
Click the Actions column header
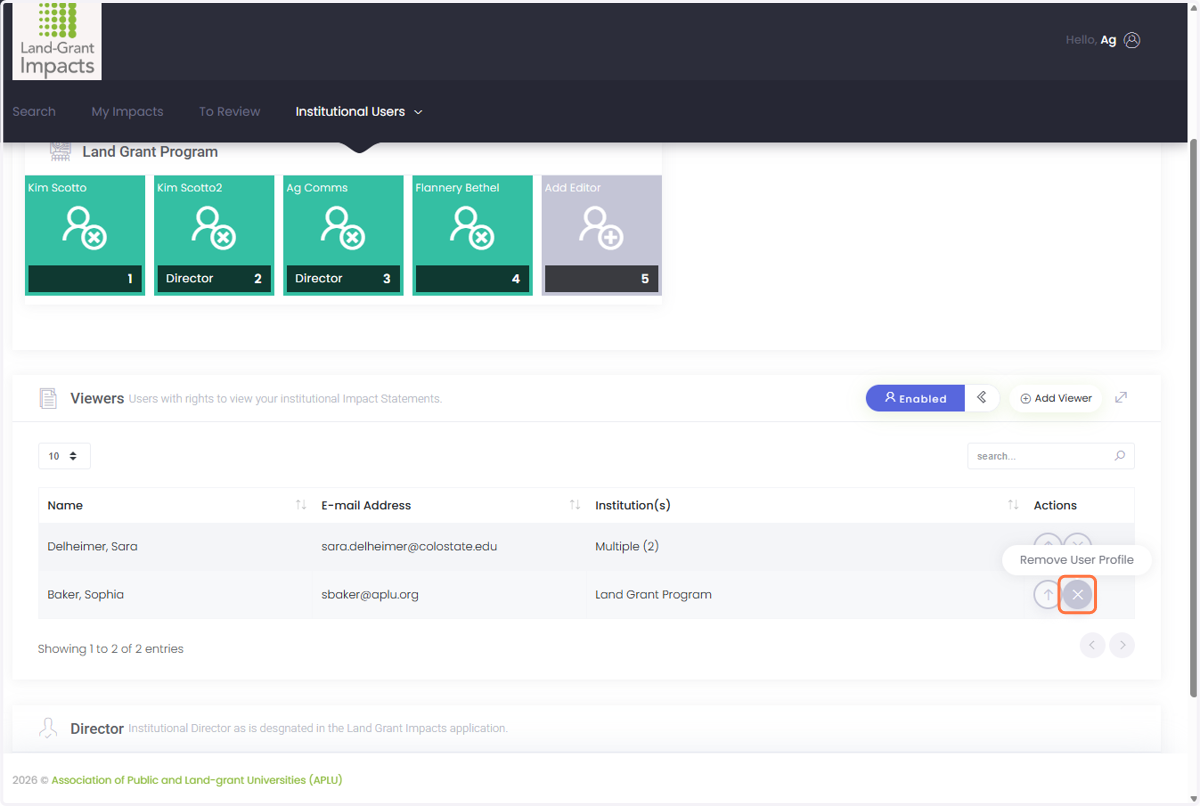(x=1055, y=505)
